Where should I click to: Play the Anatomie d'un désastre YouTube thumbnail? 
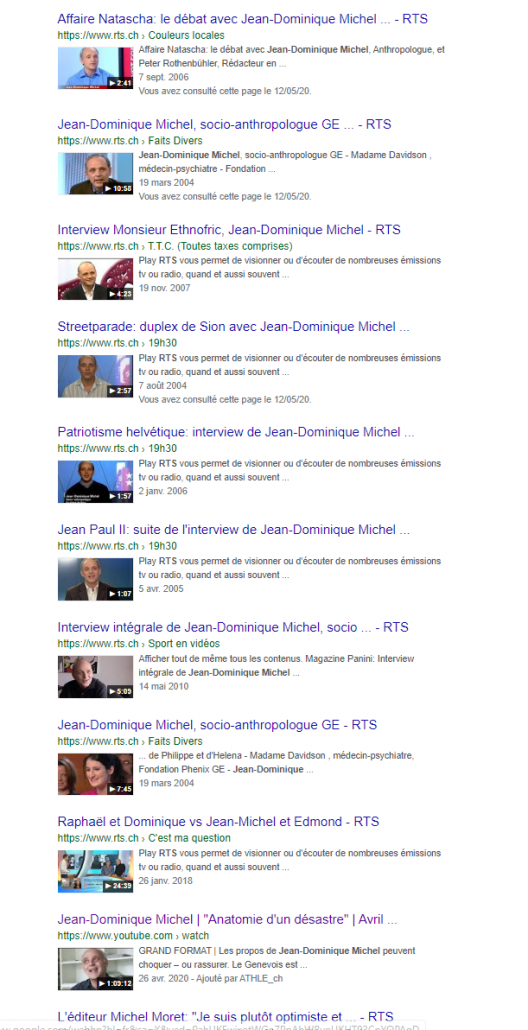click(95, 968)
